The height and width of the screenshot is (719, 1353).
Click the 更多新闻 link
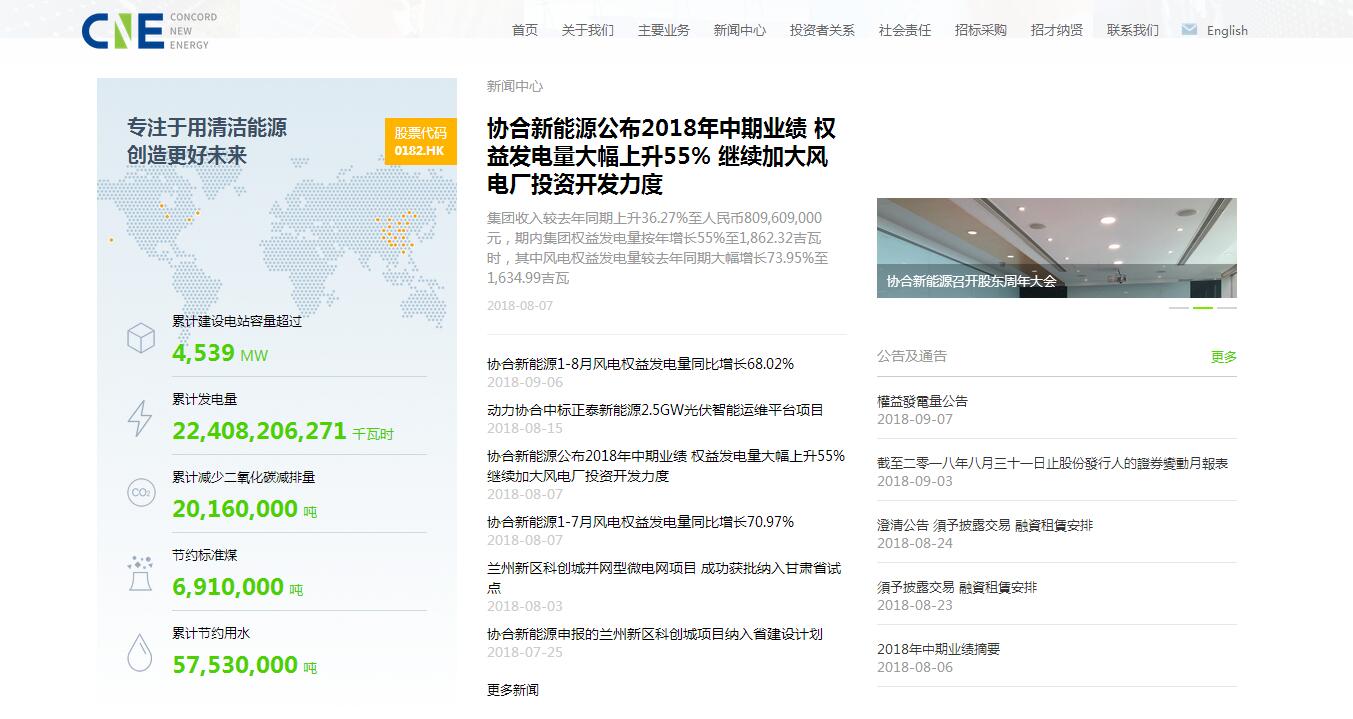[512, 689]
